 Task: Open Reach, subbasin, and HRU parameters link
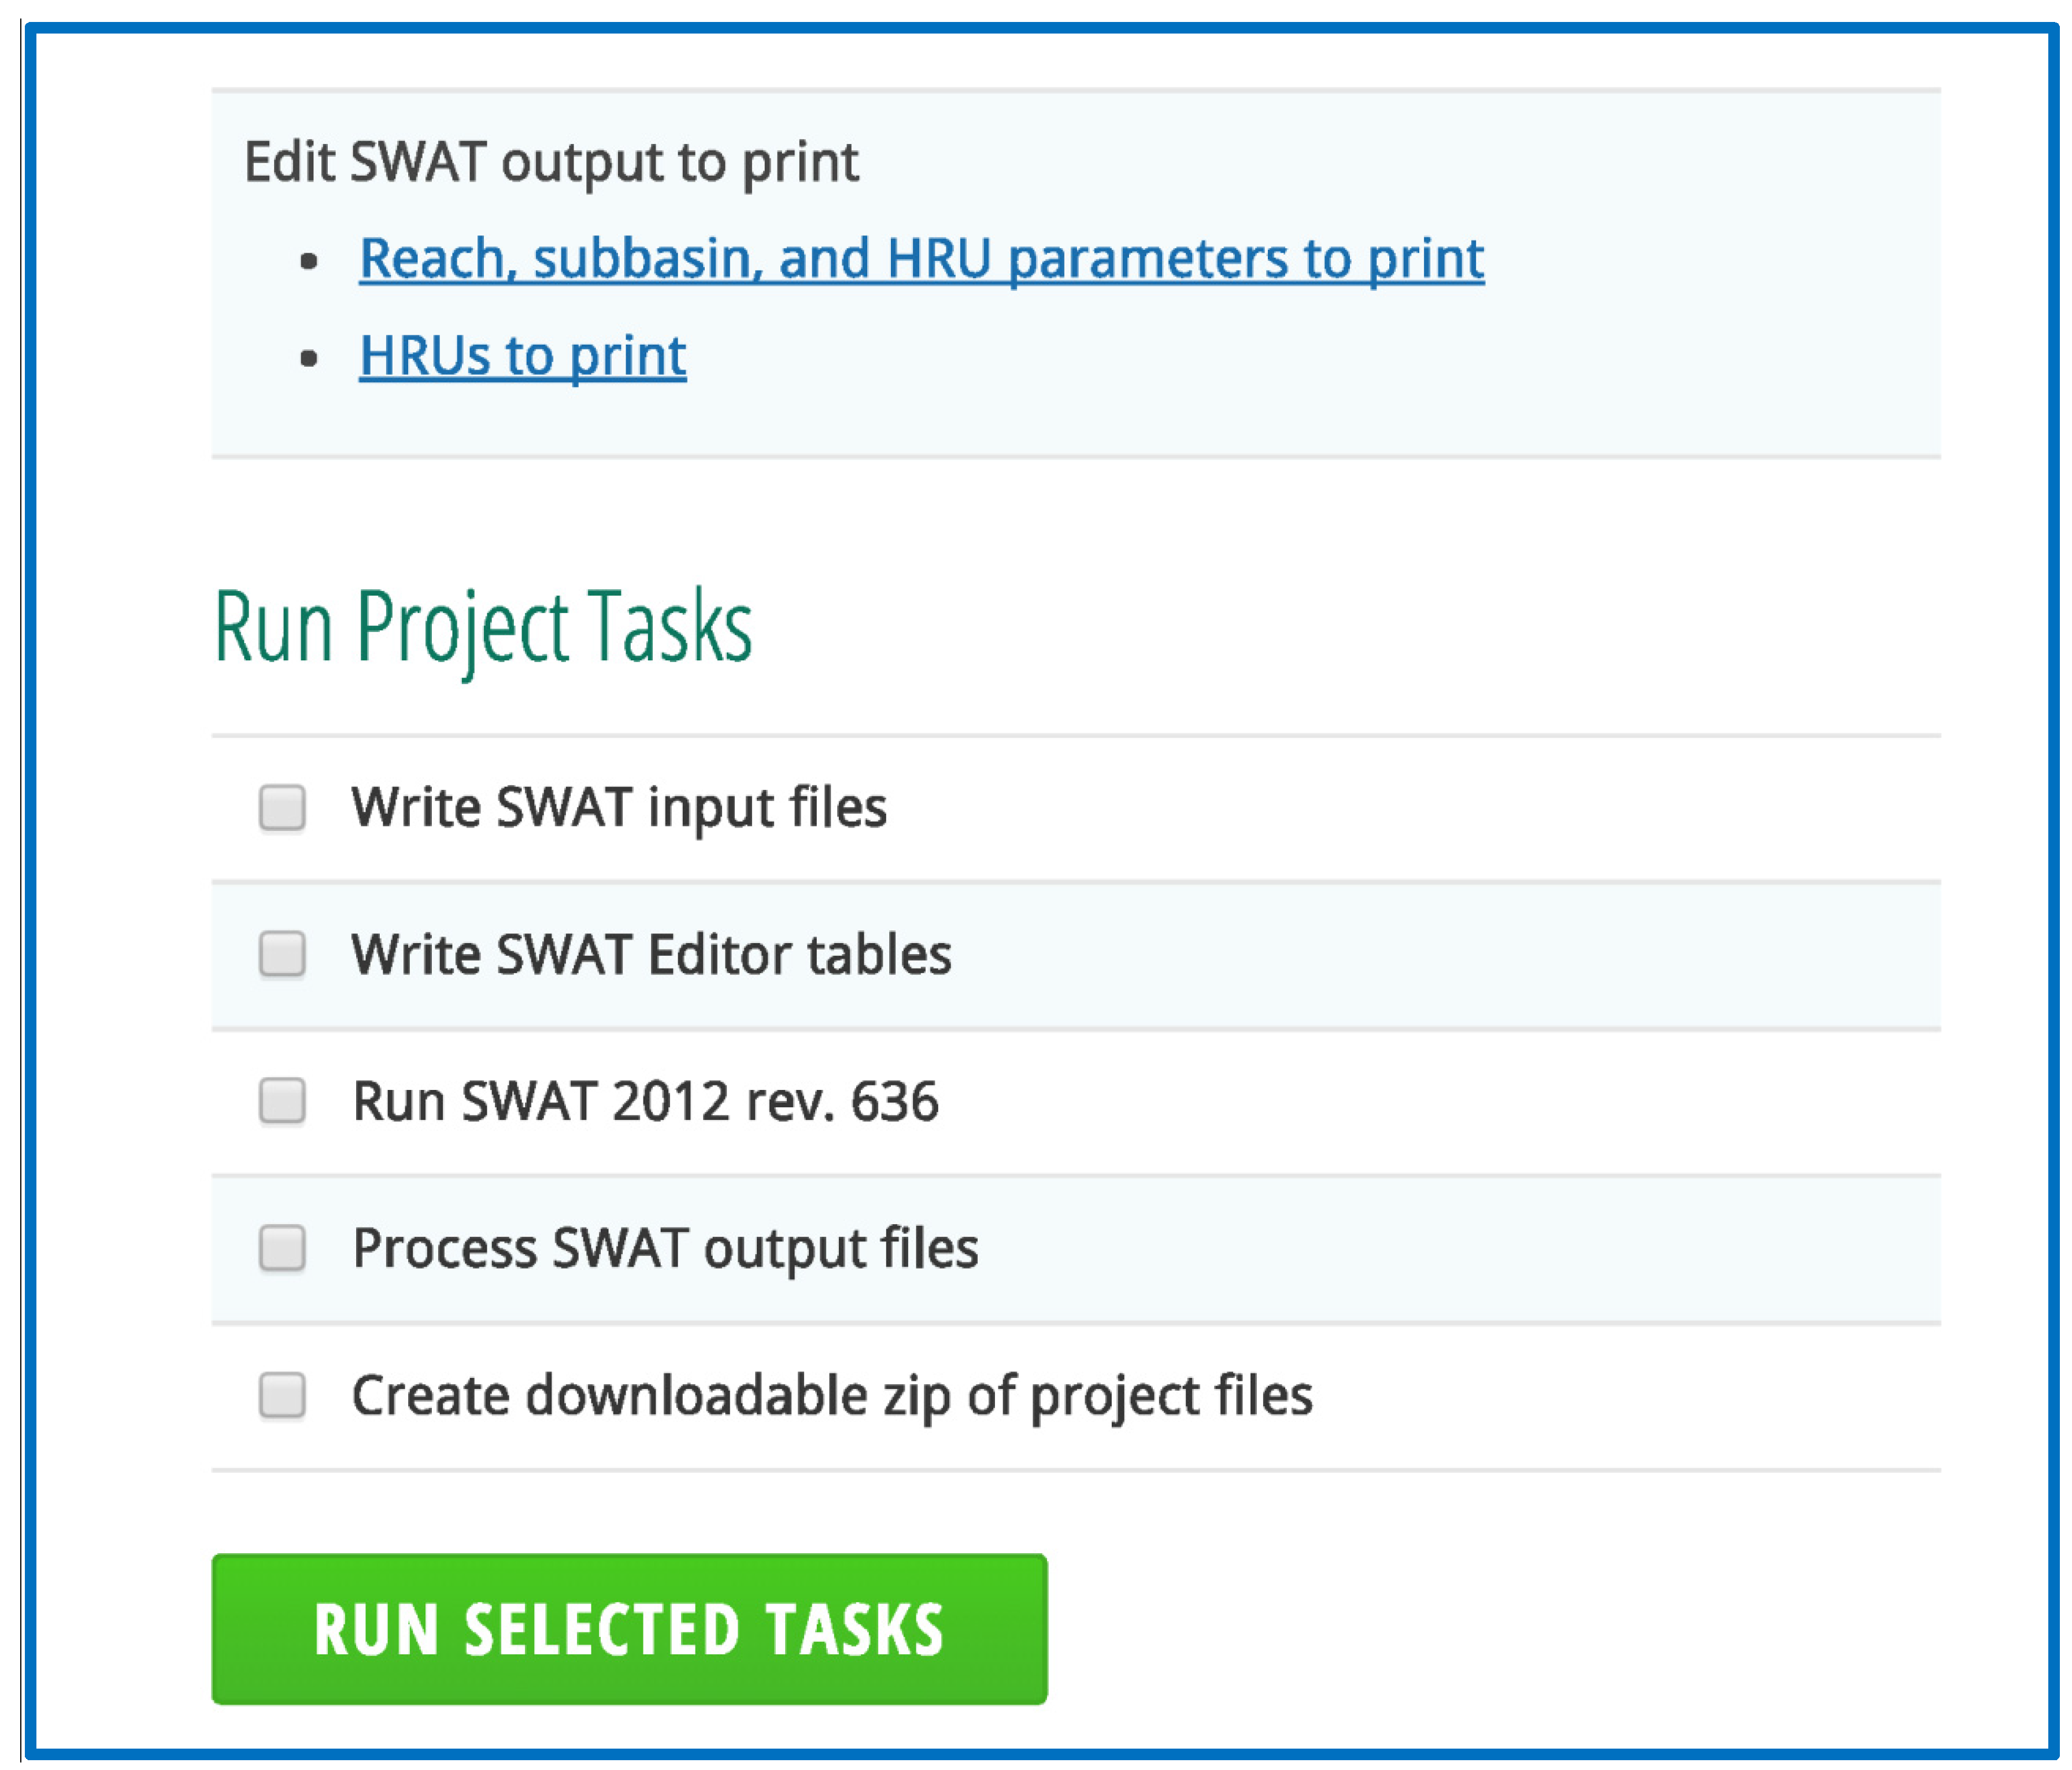click(920, 258)
